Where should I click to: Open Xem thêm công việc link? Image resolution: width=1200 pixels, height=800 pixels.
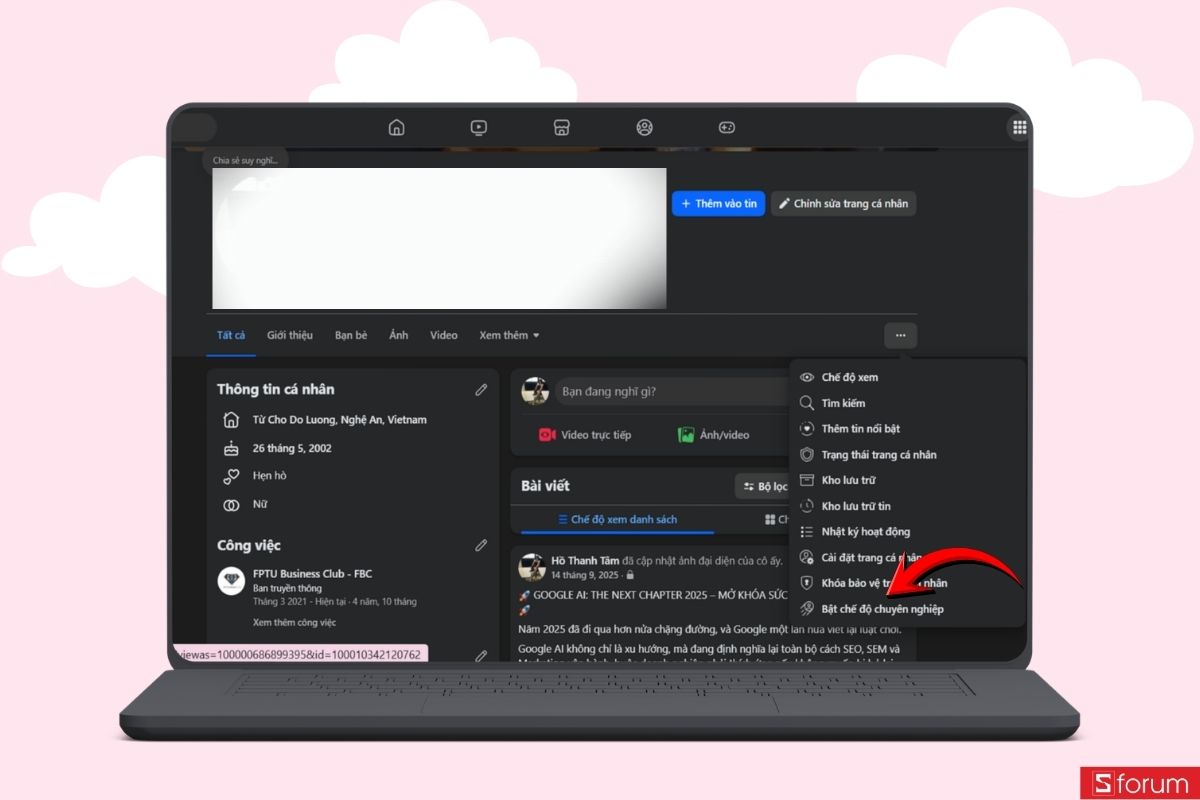coord(294,623)
